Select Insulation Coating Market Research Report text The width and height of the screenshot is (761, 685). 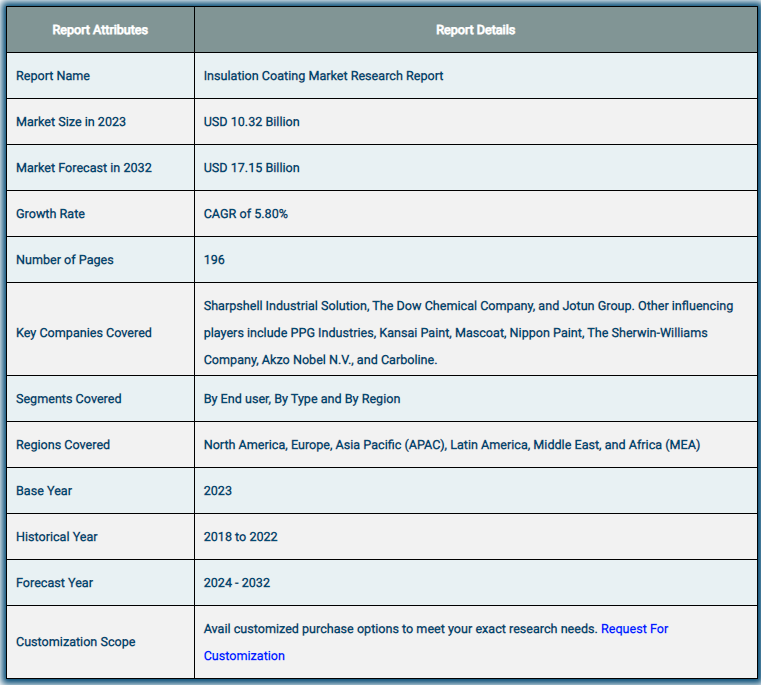tap(323, 76)
